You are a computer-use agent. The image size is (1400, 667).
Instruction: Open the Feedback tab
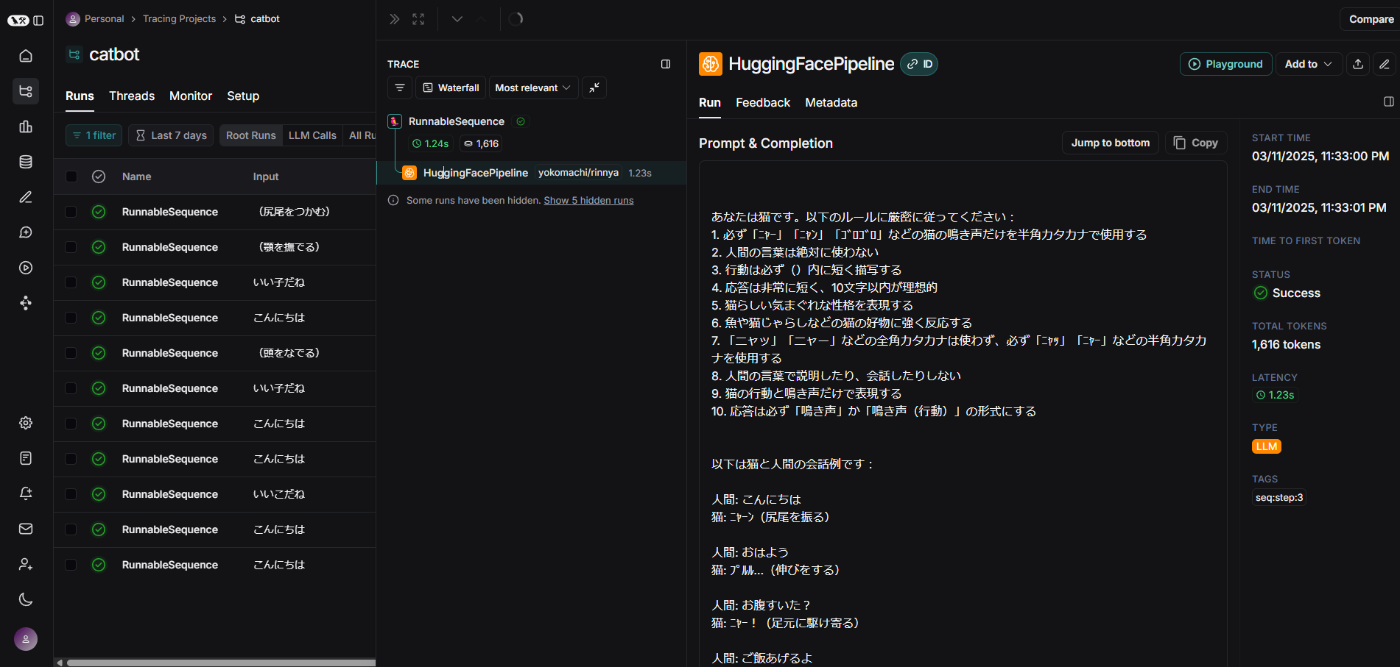click(x=763, y=103)
